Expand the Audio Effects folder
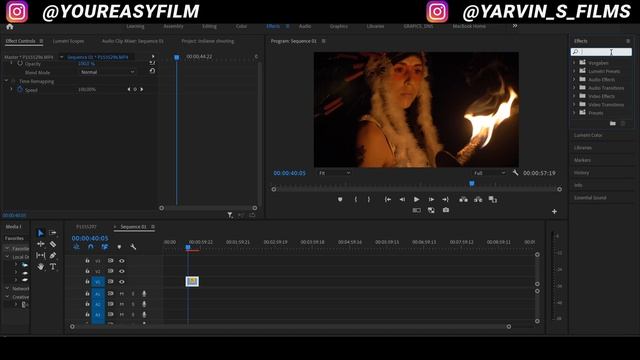The image size is (640, 360). pyautogui.click(x=574, y=79)
